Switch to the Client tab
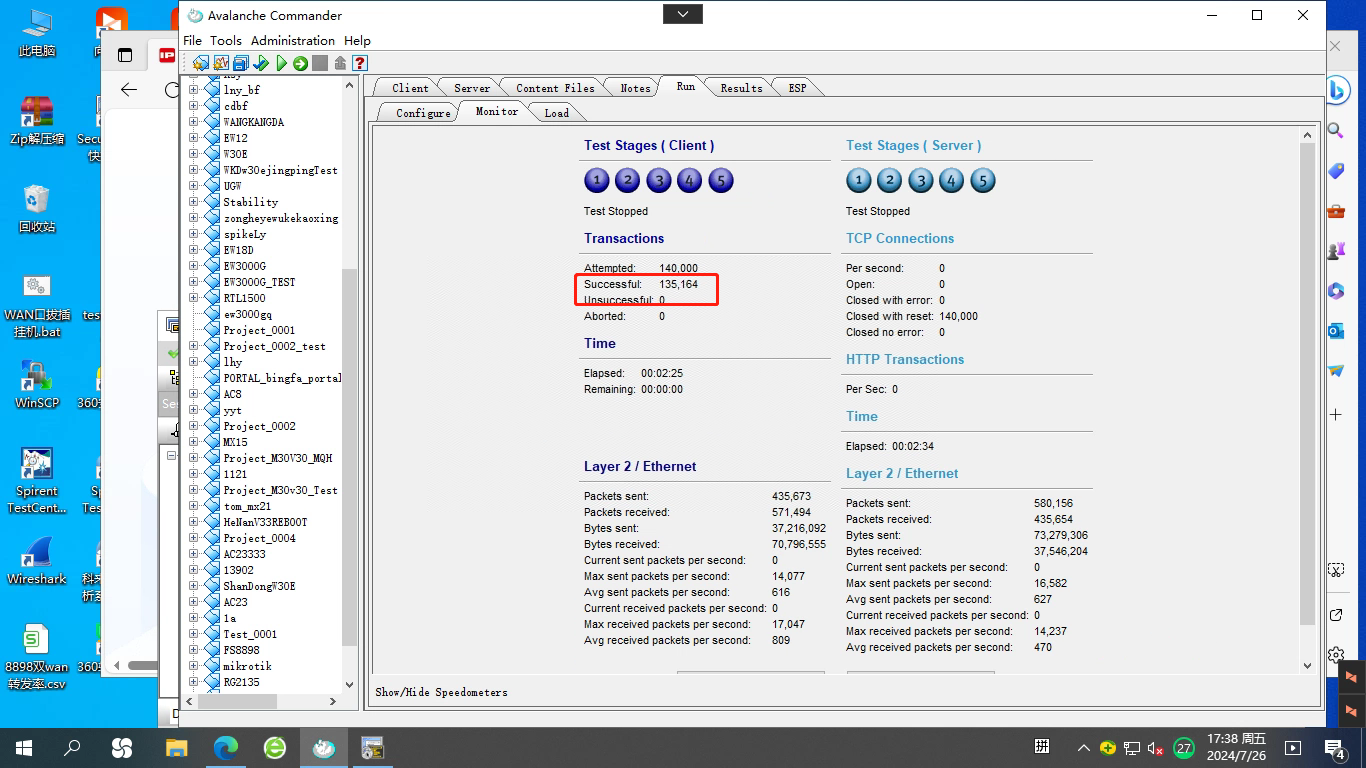Image resolution: width=1366 pixels, height=768 pixels. pyautogui.click(x=410, y=88)
